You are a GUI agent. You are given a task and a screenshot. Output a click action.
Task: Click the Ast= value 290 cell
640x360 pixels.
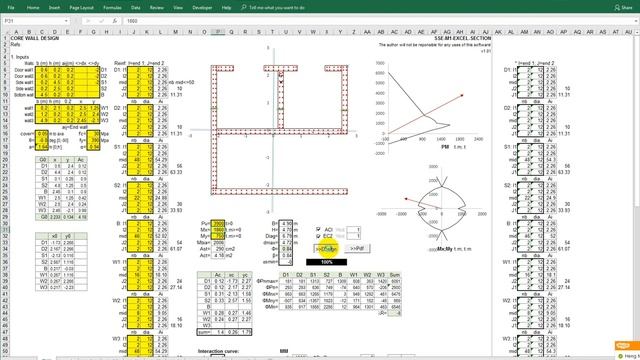218,249
